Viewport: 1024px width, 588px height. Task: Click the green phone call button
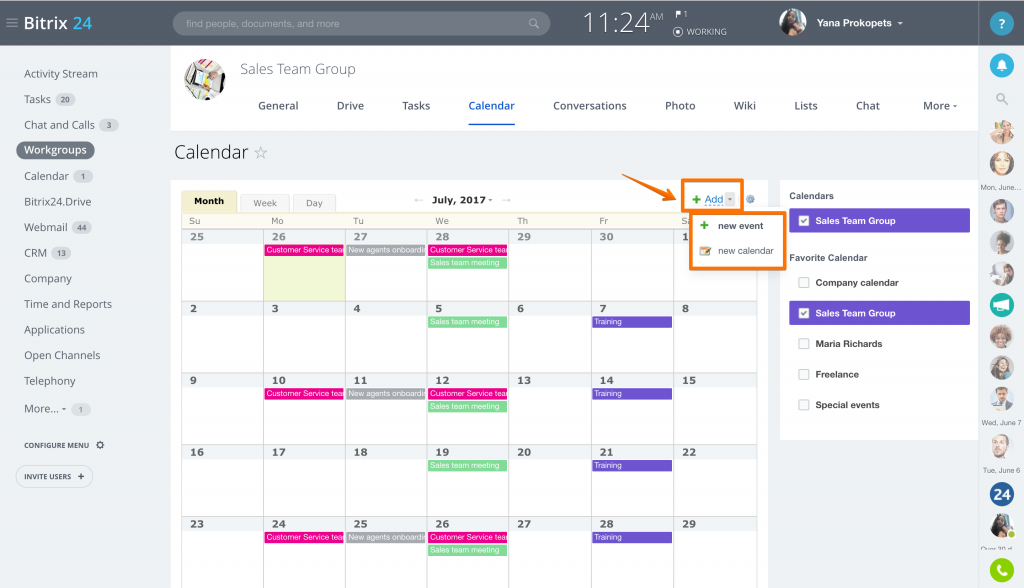(1001, 570)
